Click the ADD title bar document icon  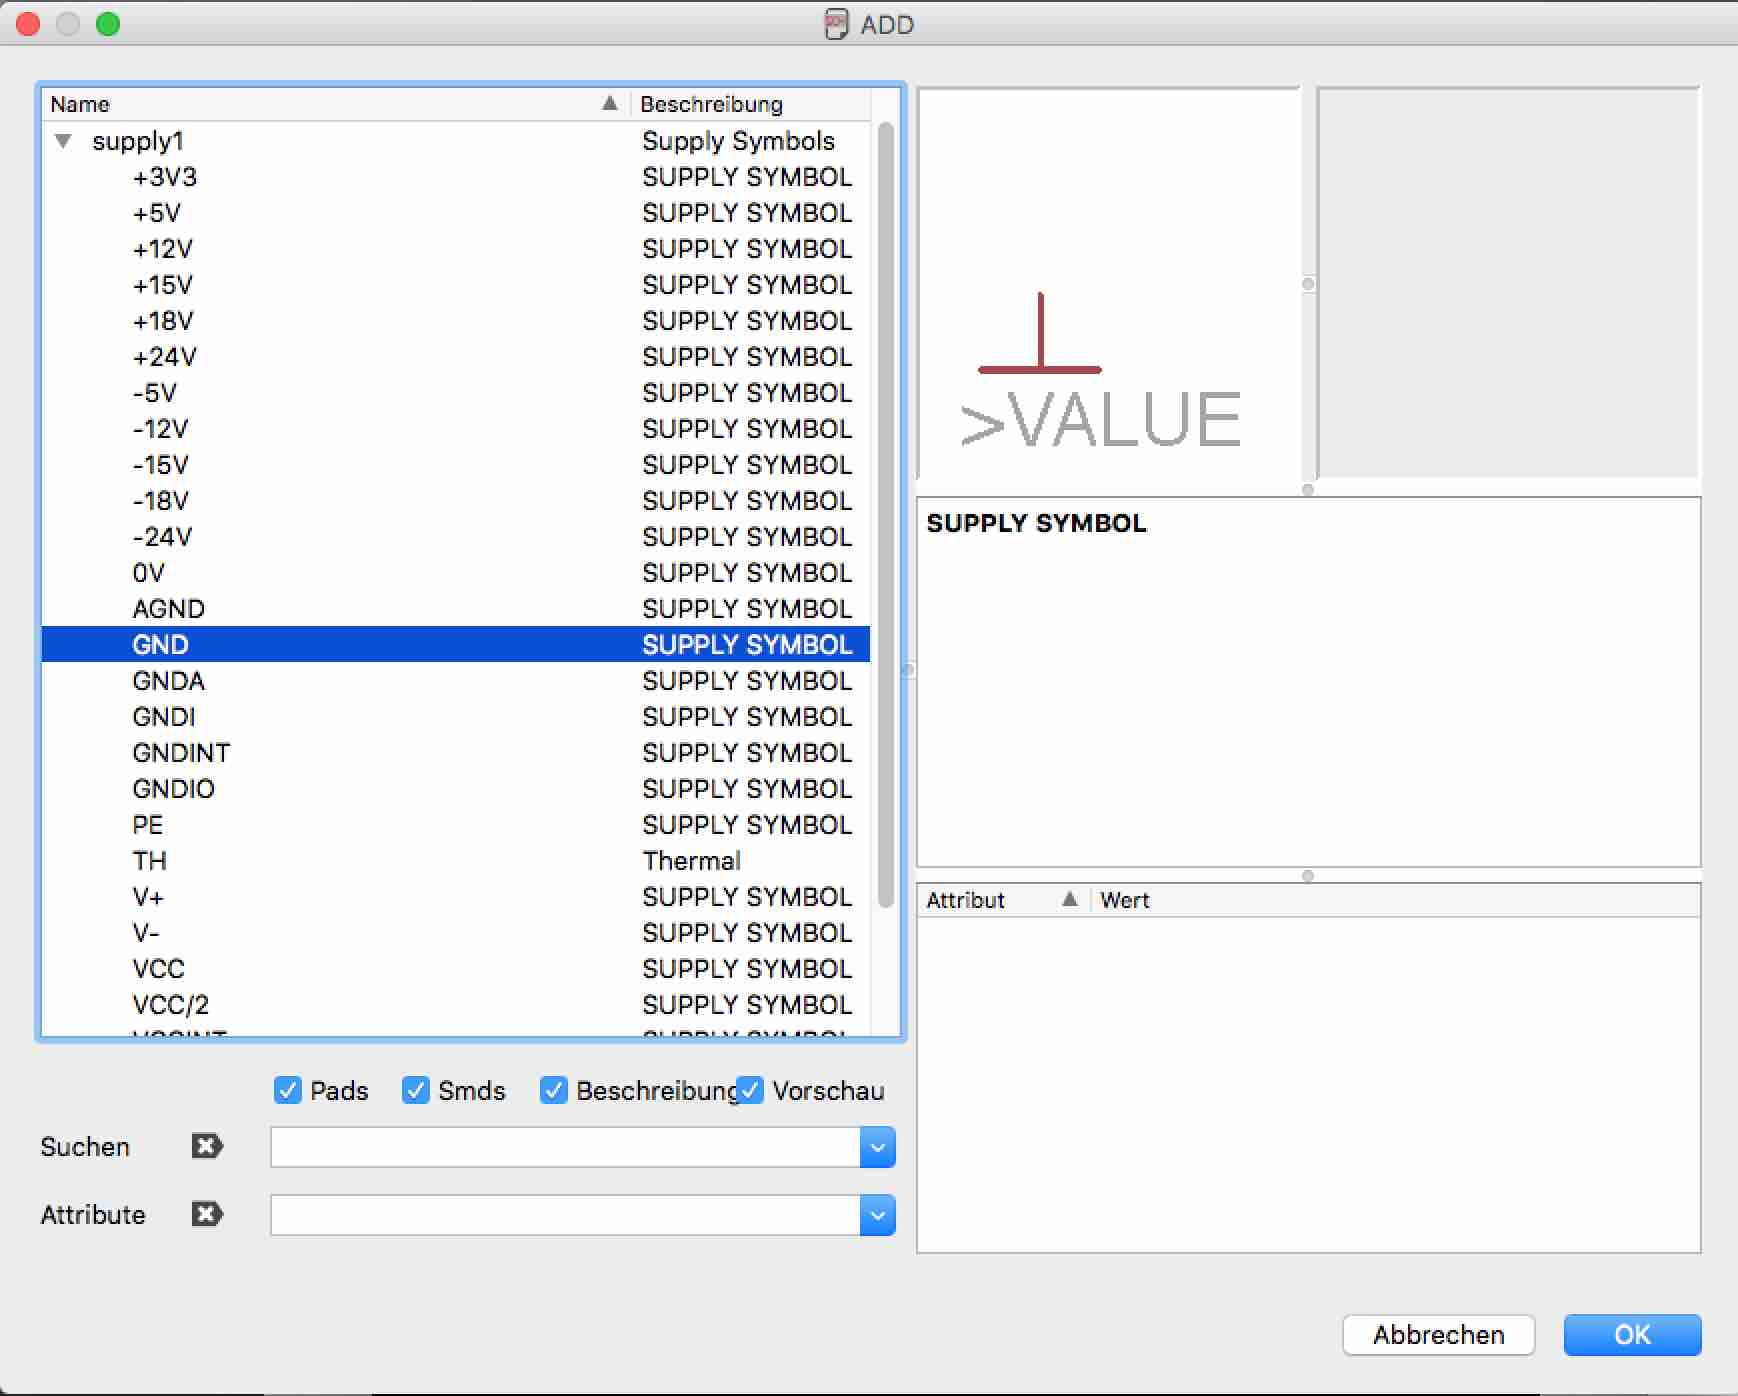click(x=836, y=24)
